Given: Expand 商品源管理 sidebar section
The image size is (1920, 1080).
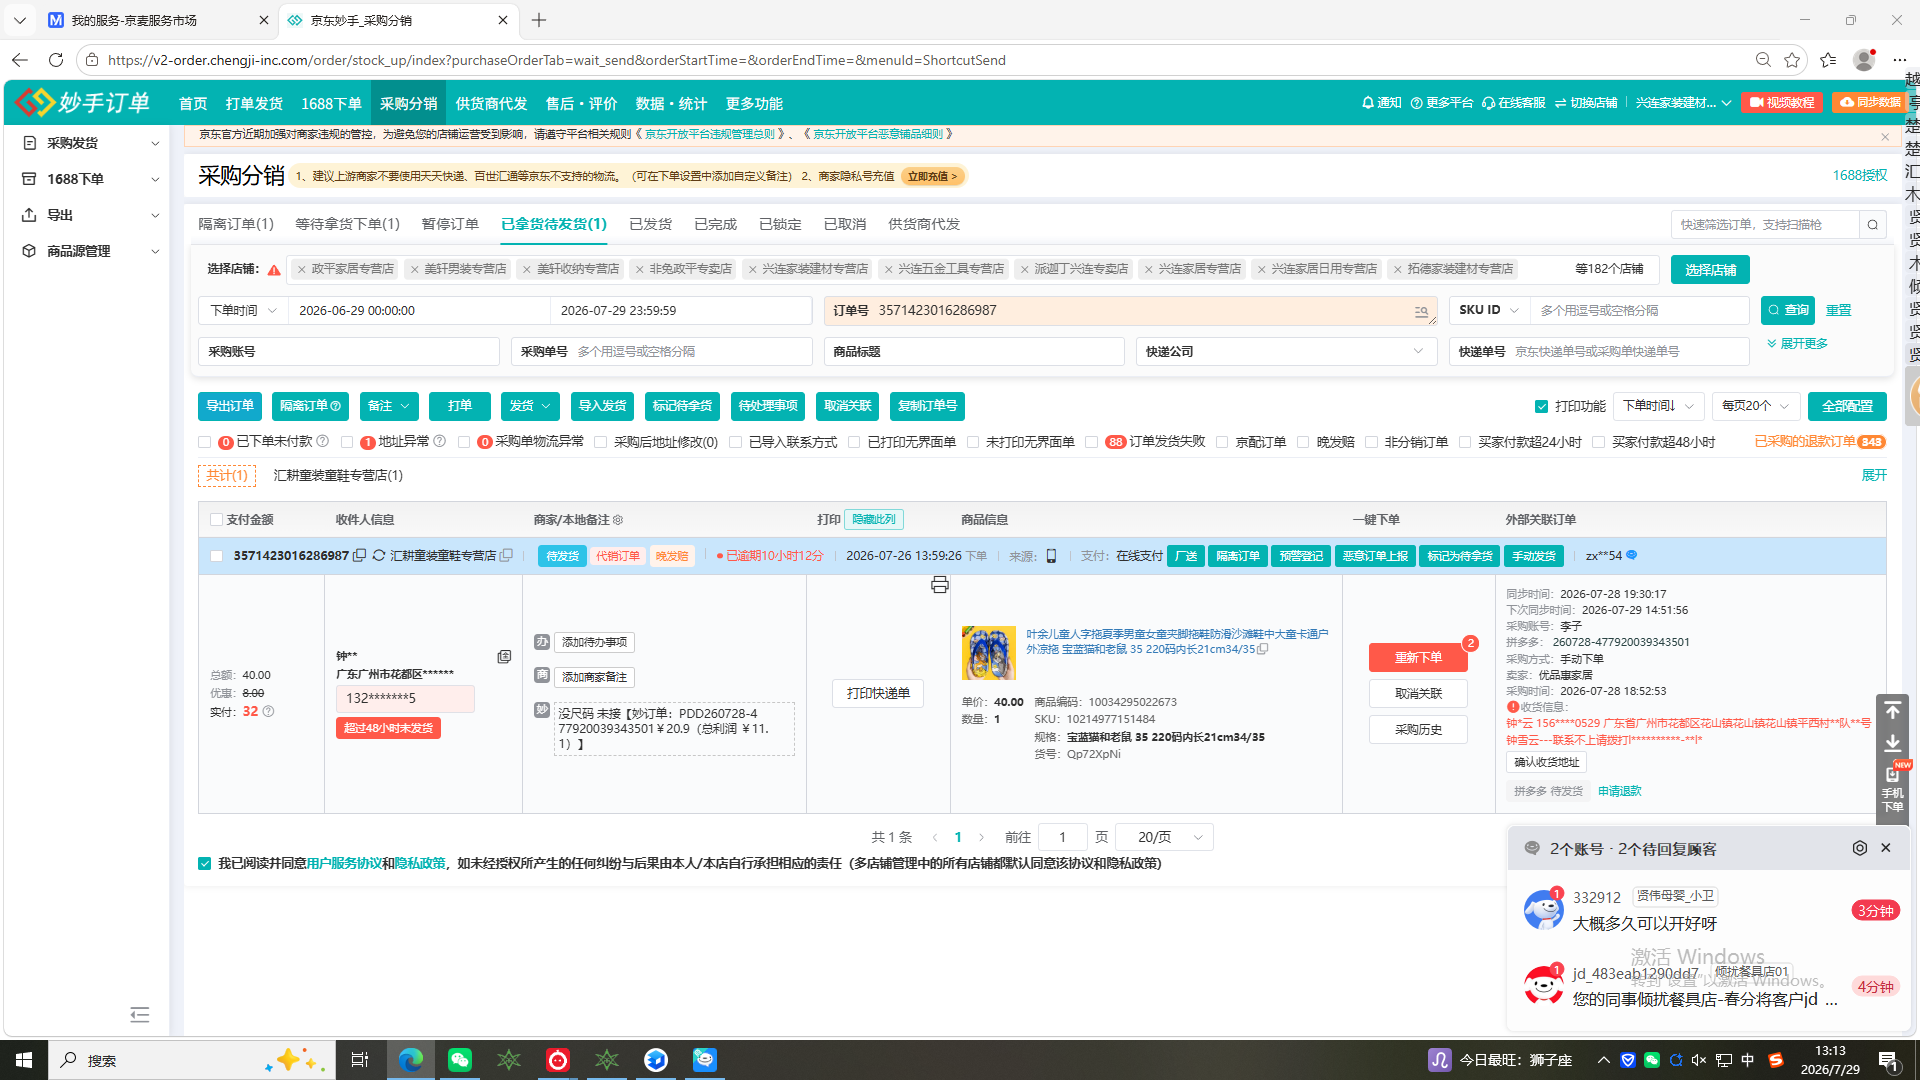Looking at the screenshot, I should [x=90, y=251].
